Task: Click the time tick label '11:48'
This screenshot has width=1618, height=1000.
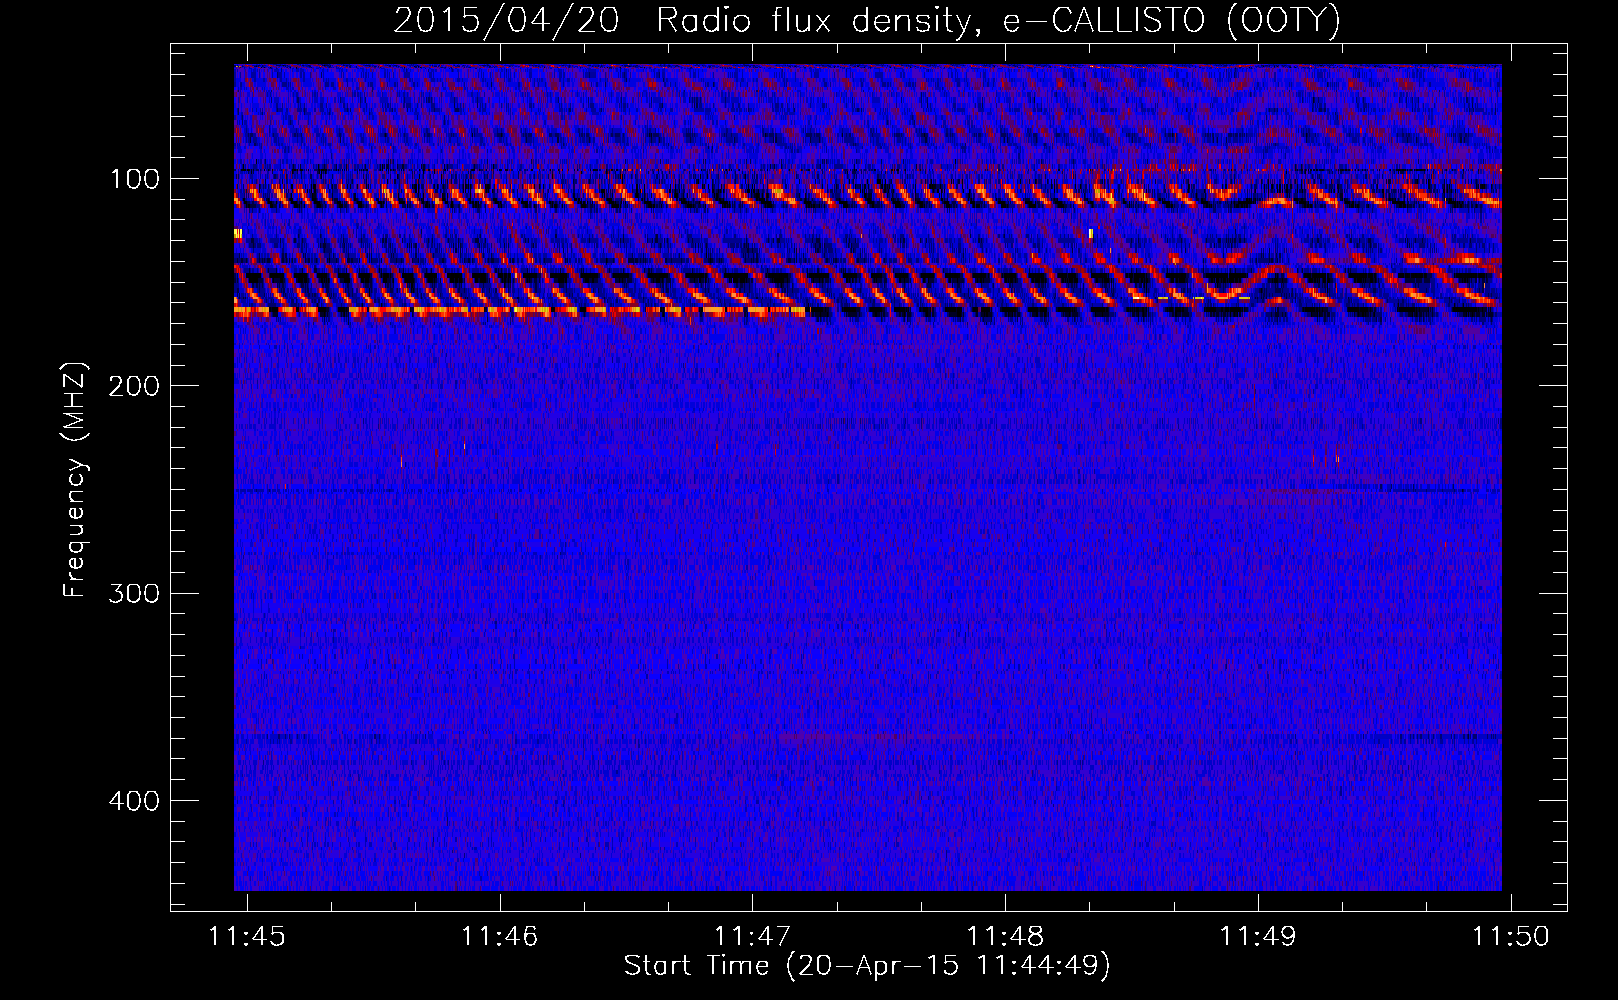Action: click(1005, 936)
